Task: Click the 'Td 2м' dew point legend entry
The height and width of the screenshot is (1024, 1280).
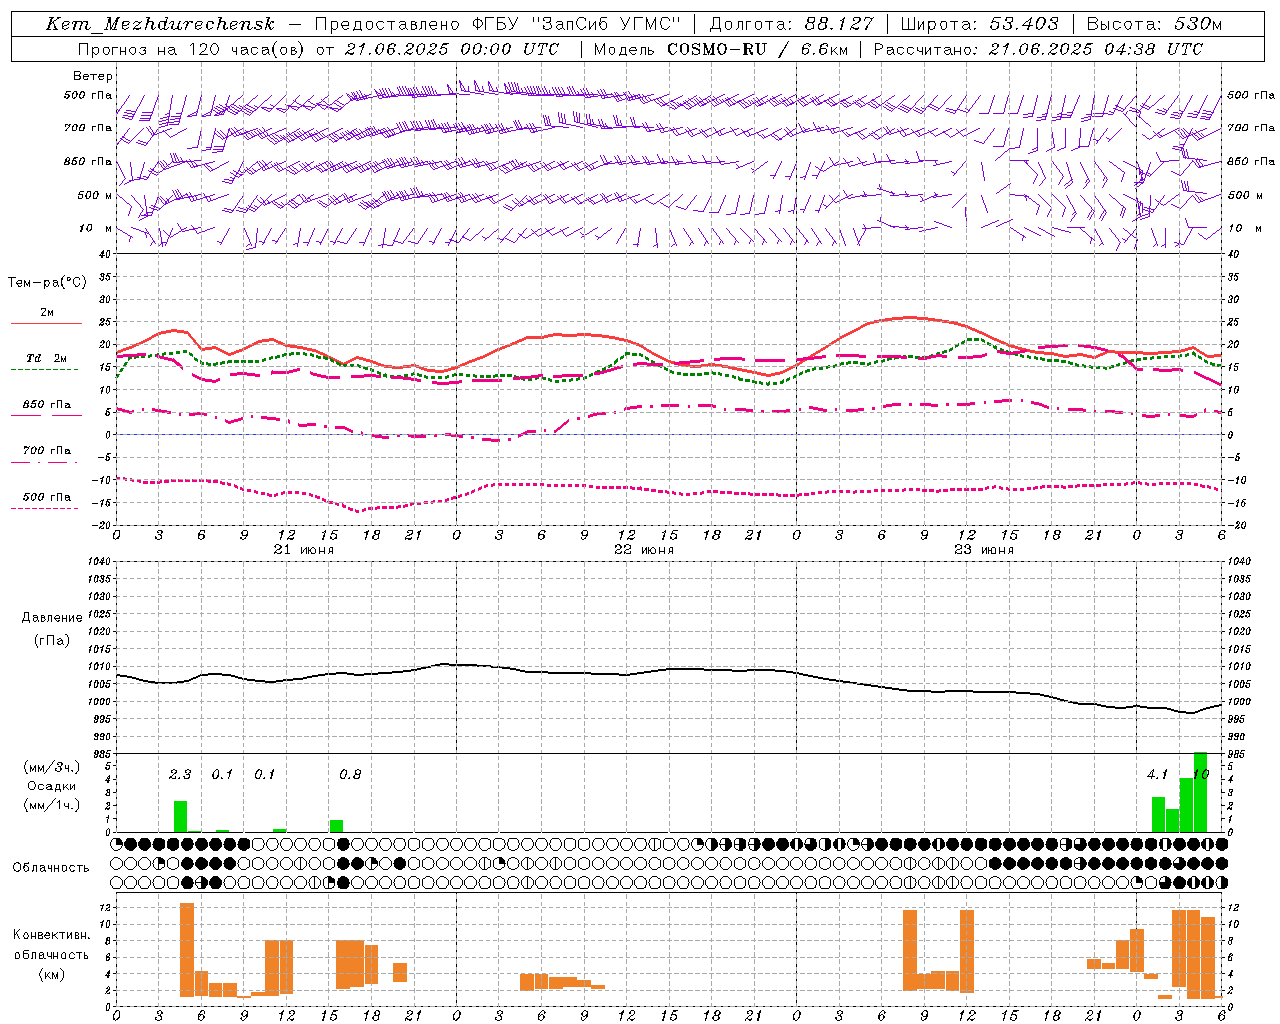Action: (46, 358)
